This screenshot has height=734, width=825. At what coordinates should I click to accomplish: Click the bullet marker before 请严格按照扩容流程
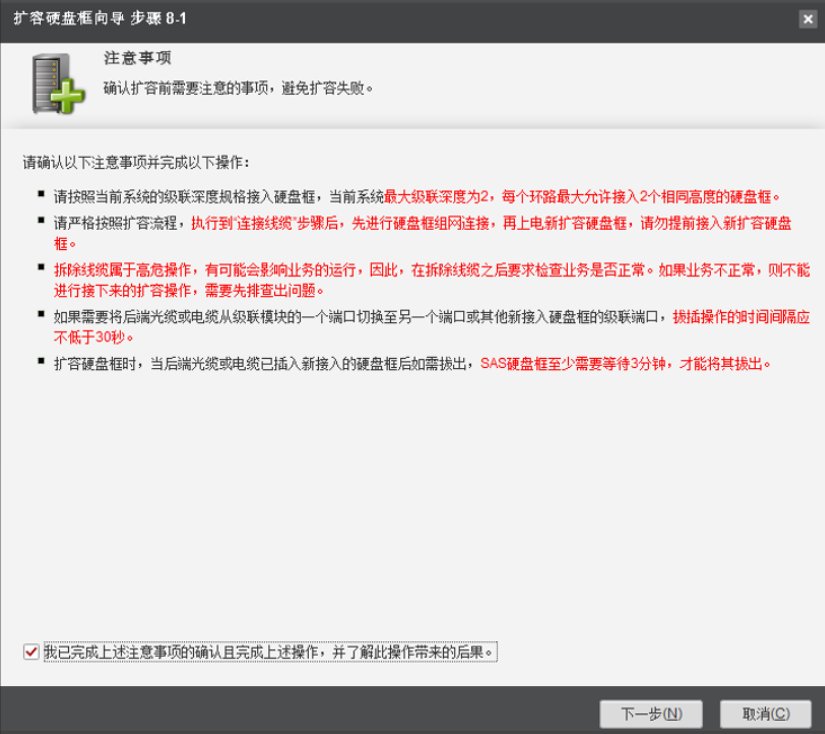tap(41, 220)
